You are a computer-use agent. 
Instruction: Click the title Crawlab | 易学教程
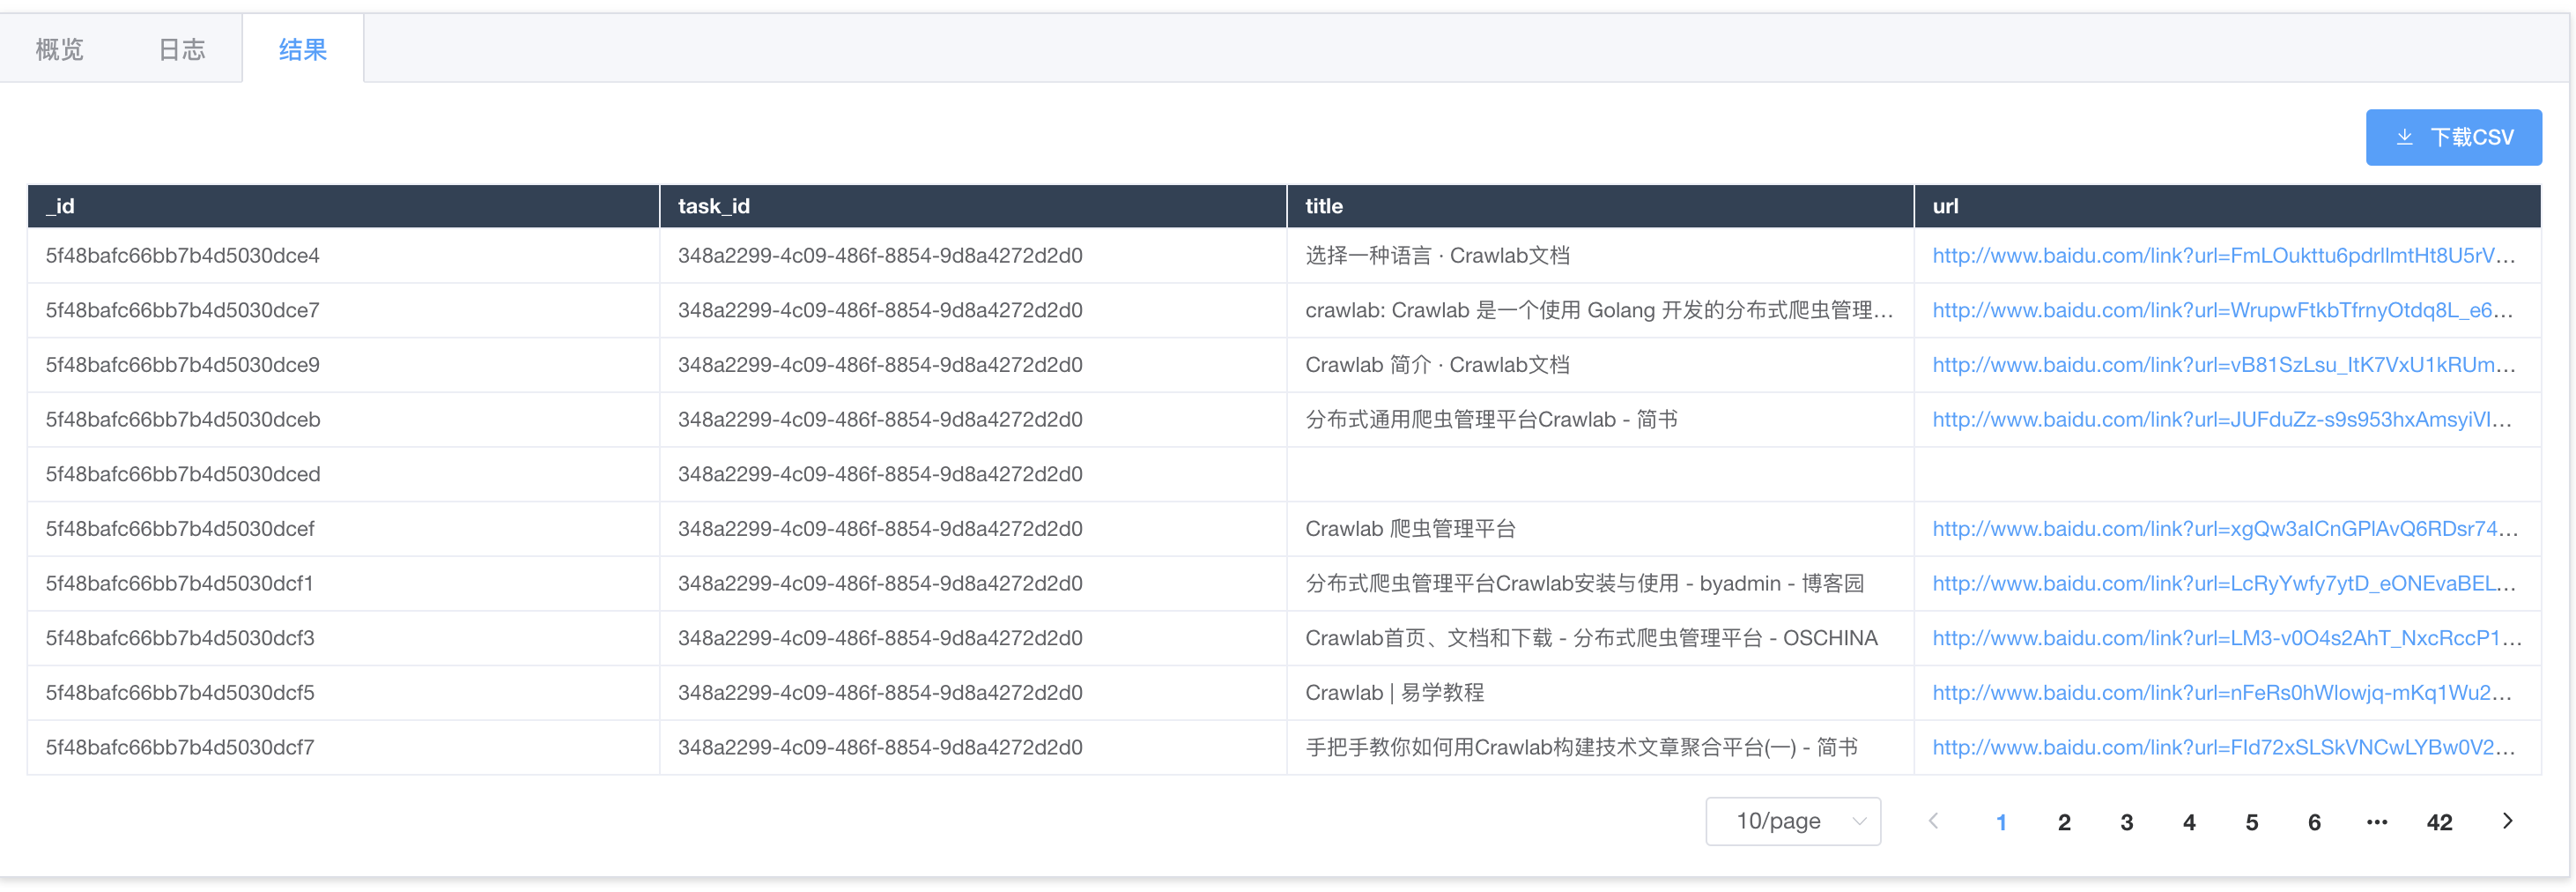[1394, 692]
